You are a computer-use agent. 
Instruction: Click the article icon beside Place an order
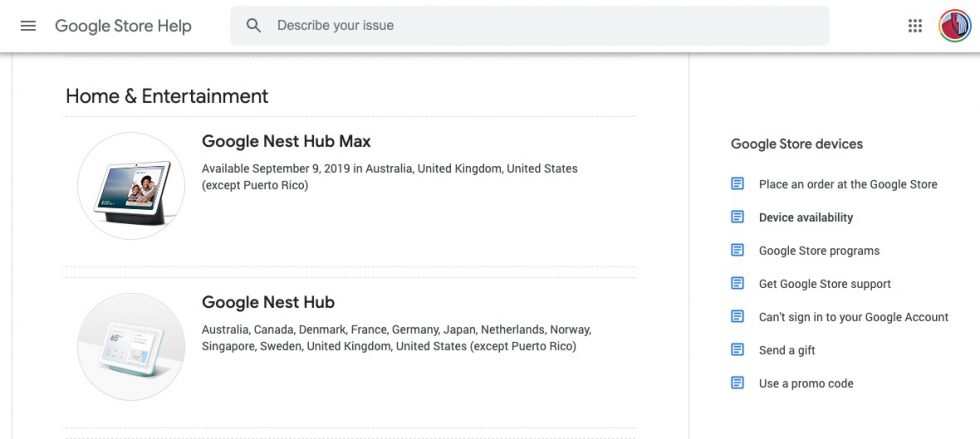coord(738,184)
